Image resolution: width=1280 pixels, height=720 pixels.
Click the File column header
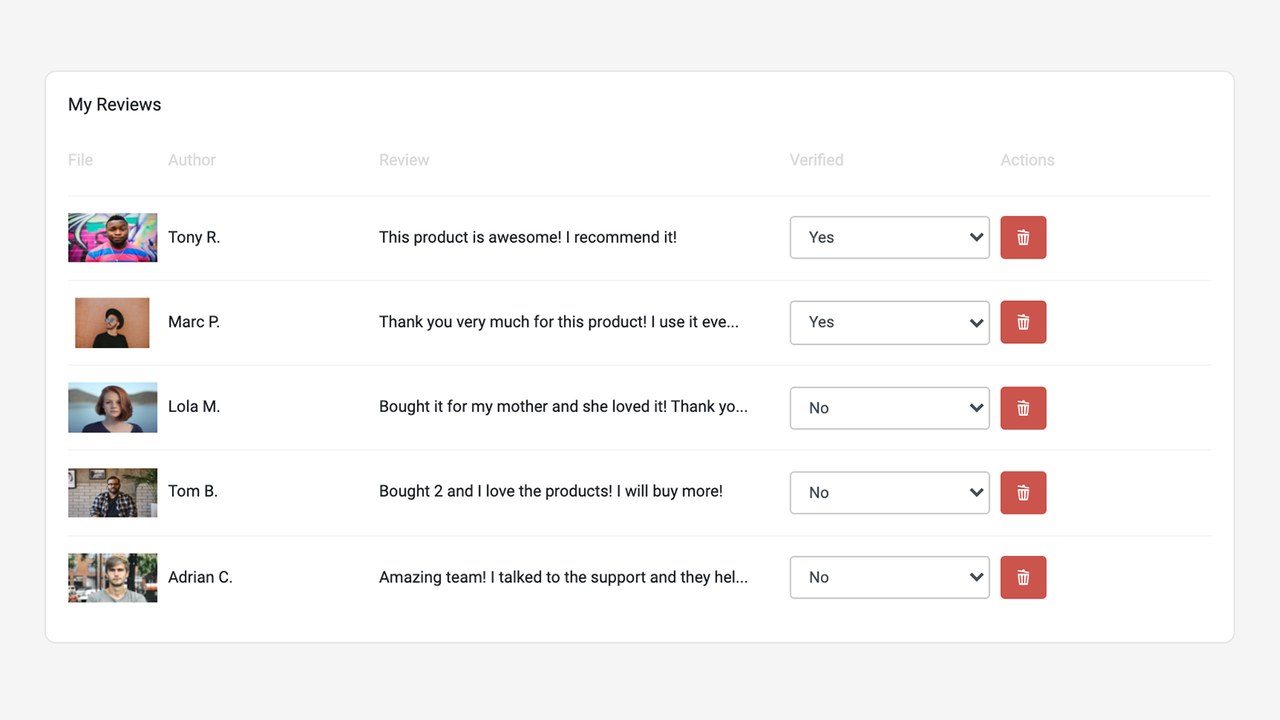(x=80, y=159)
